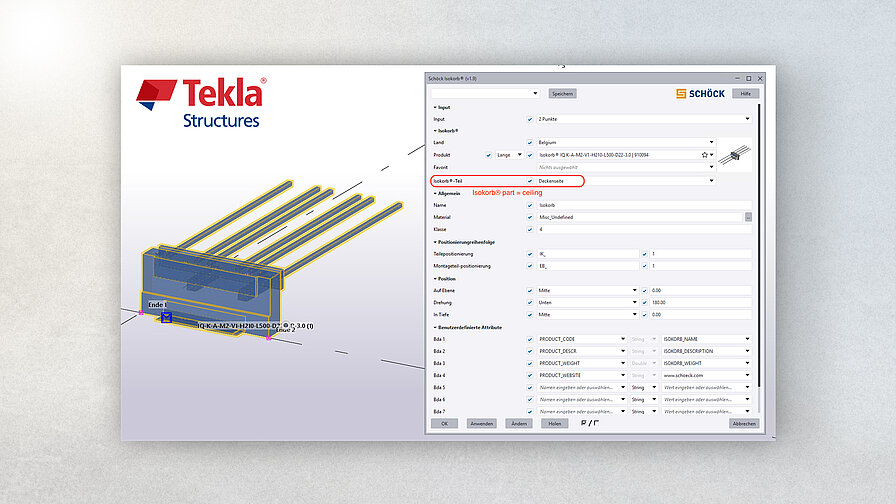This screenshot has height=504, width=896.
Task: Click the Abbrechen button
Action: (x=744, y=423)
